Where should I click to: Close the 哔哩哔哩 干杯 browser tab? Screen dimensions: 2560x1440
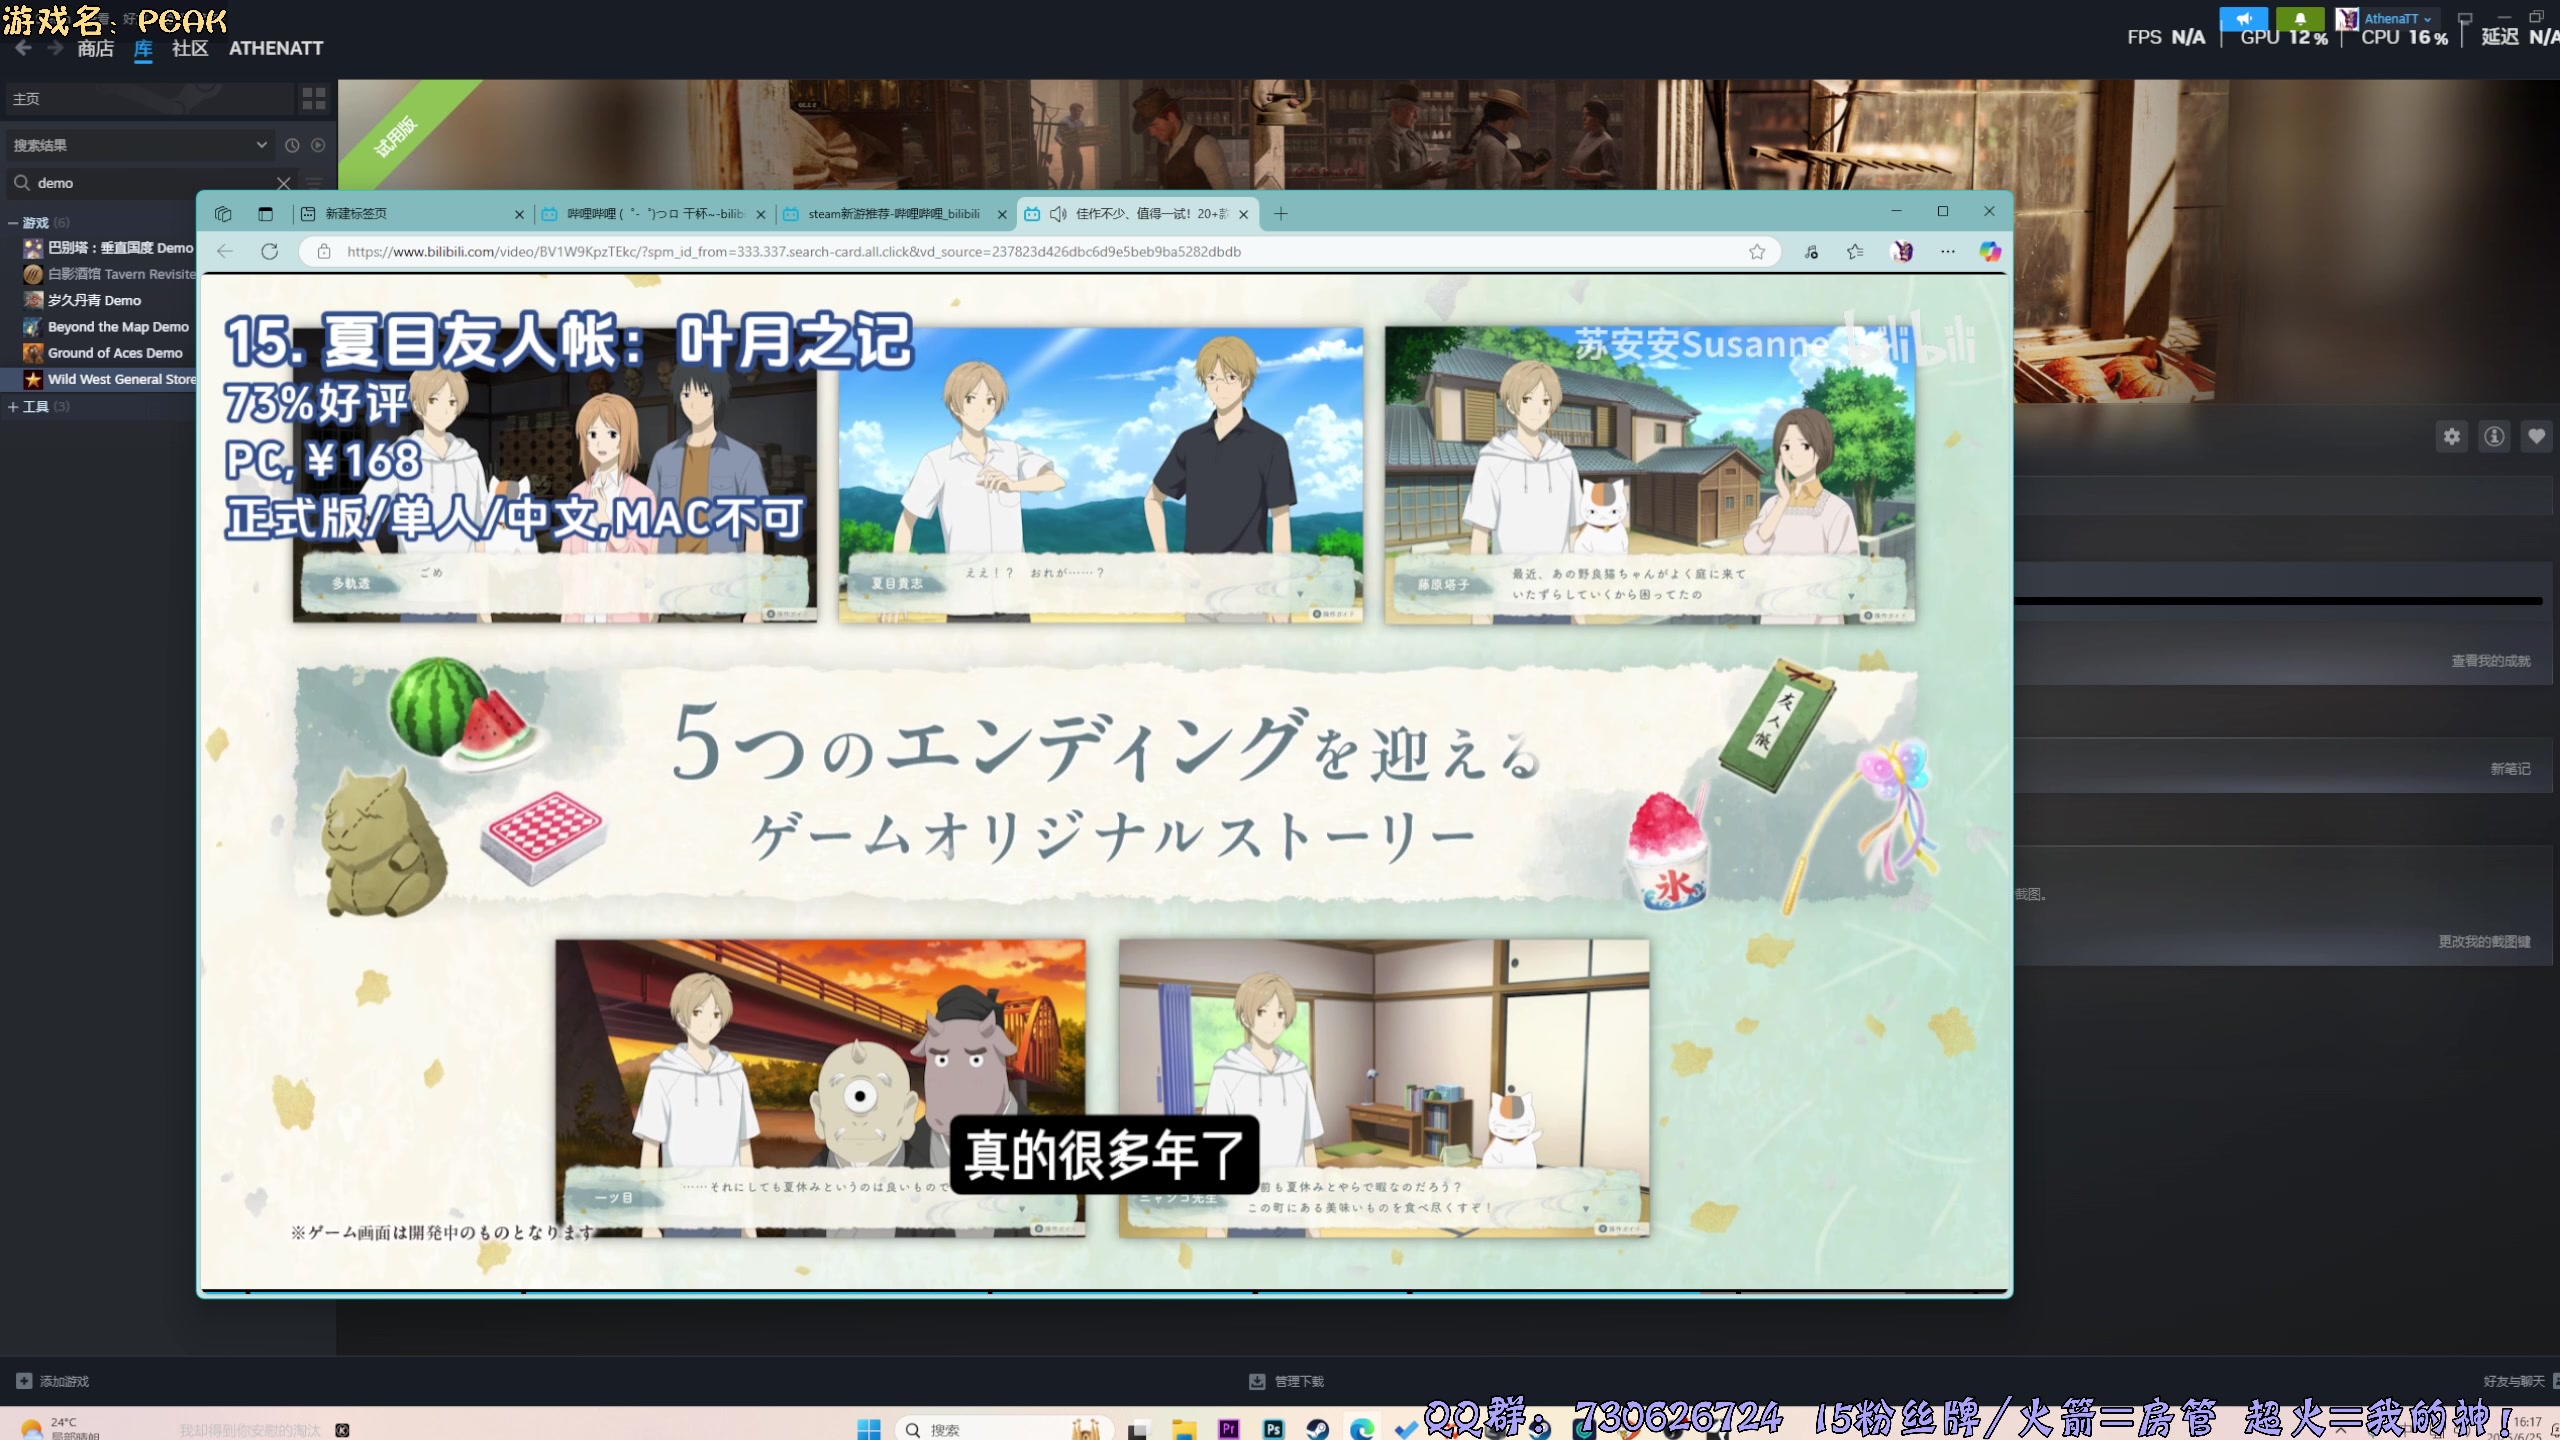pos(760,214)
